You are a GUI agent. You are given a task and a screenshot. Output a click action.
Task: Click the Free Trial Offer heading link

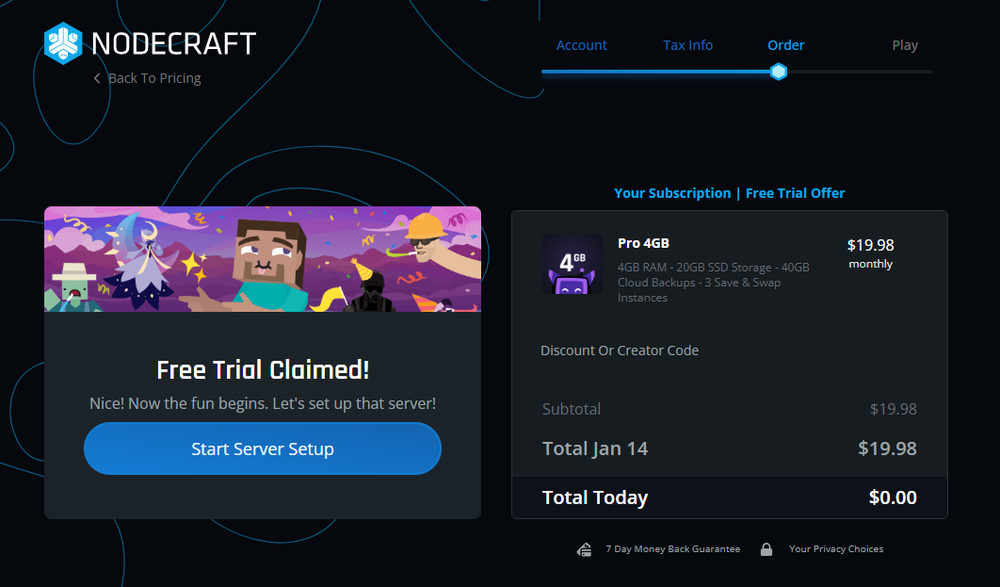[x=795, y=192]
